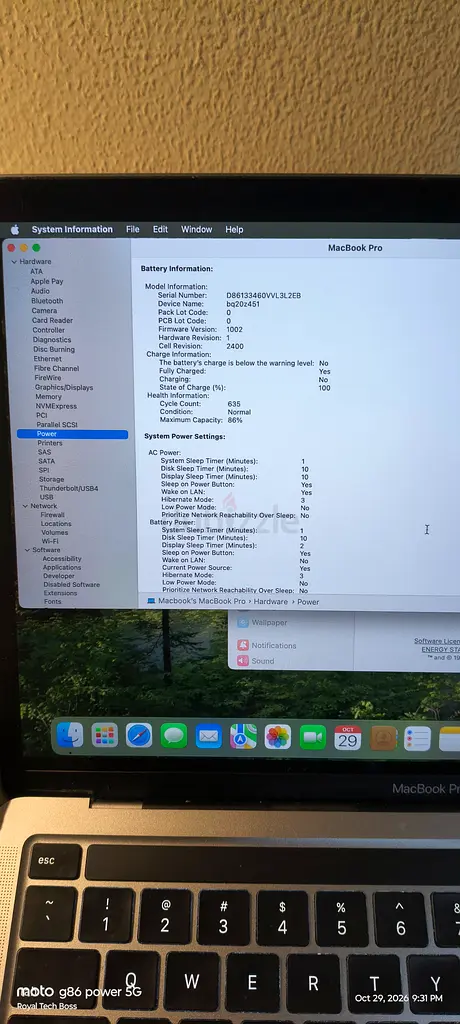Open Calendar showing Oct 29 in Dock
Screen dimensions: 460x1024
[348, 738]
